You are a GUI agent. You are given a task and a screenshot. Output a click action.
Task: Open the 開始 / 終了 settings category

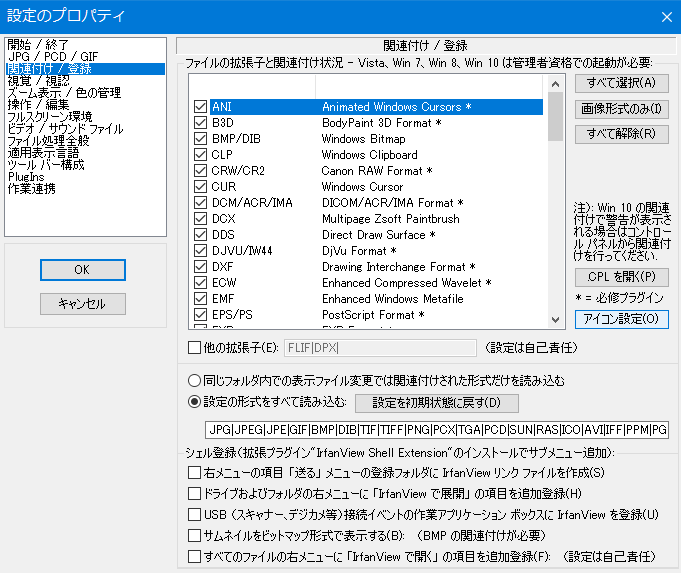coord(38,44)
